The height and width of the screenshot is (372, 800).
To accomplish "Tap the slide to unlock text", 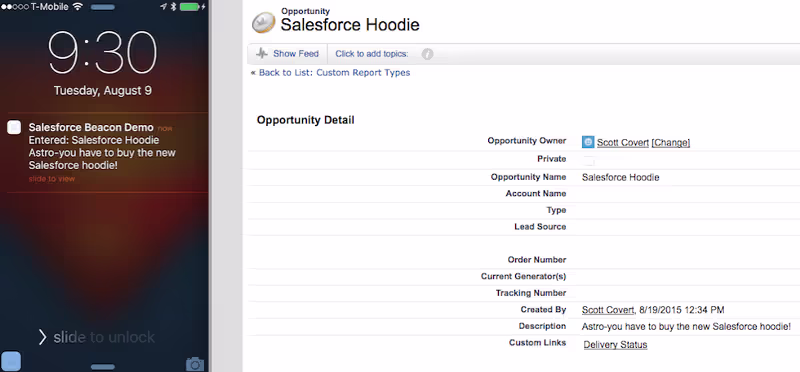I will coord(104,337).
